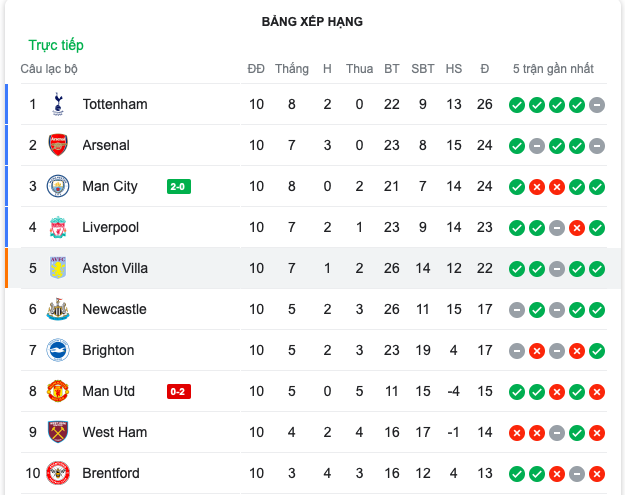Click the West Ham club crest
Viewport: 625px width, 495px height.
(58, 432)
